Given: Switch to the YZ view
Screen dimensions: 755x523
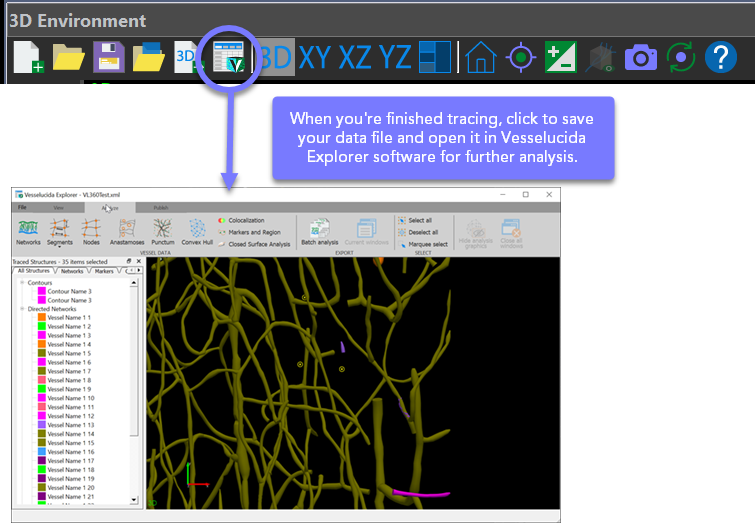Looking at the screenshot, I should (394, 58).
